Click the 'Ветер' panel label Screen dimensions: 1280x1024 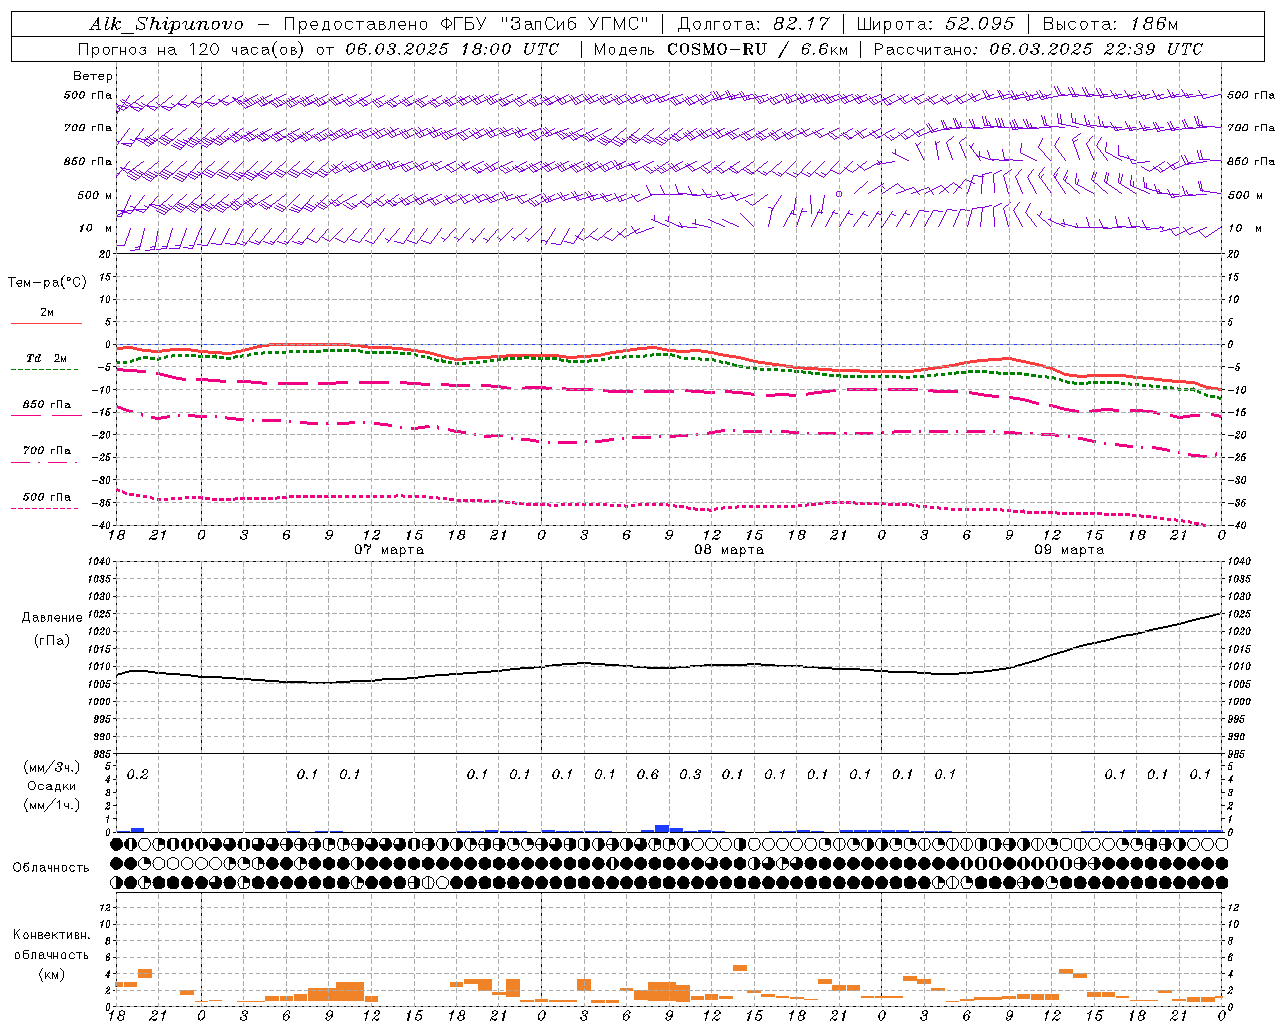click(93, 76)
